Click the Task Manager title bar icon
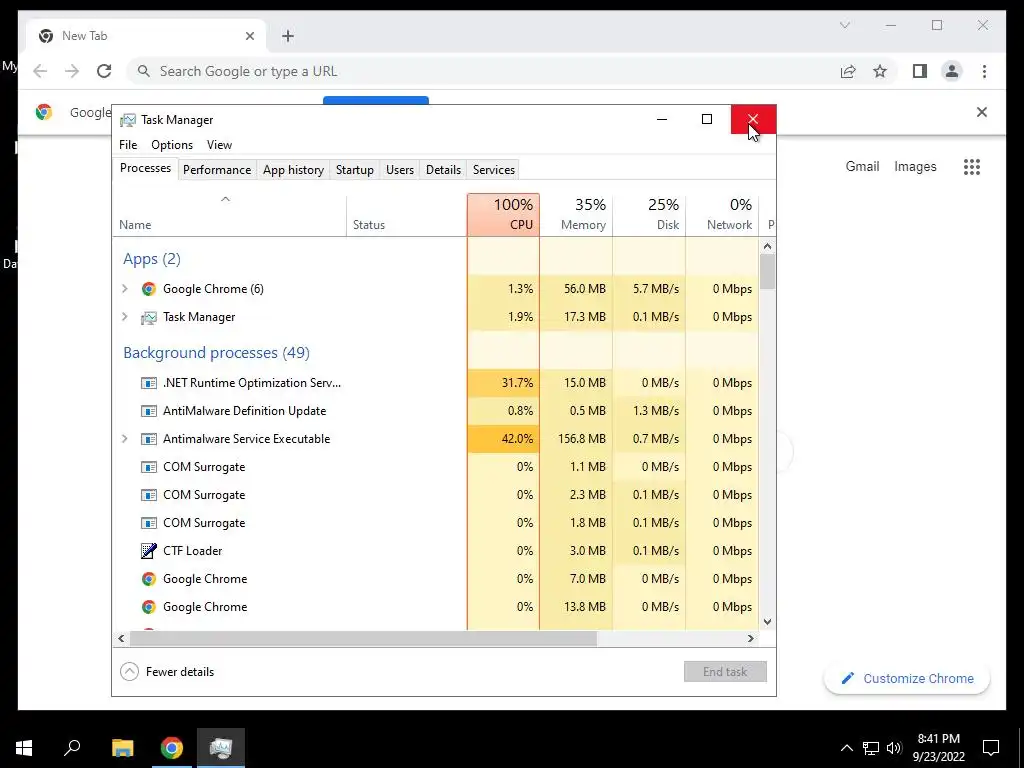This screenshot has height=768, width=1024. click(128, 120)
